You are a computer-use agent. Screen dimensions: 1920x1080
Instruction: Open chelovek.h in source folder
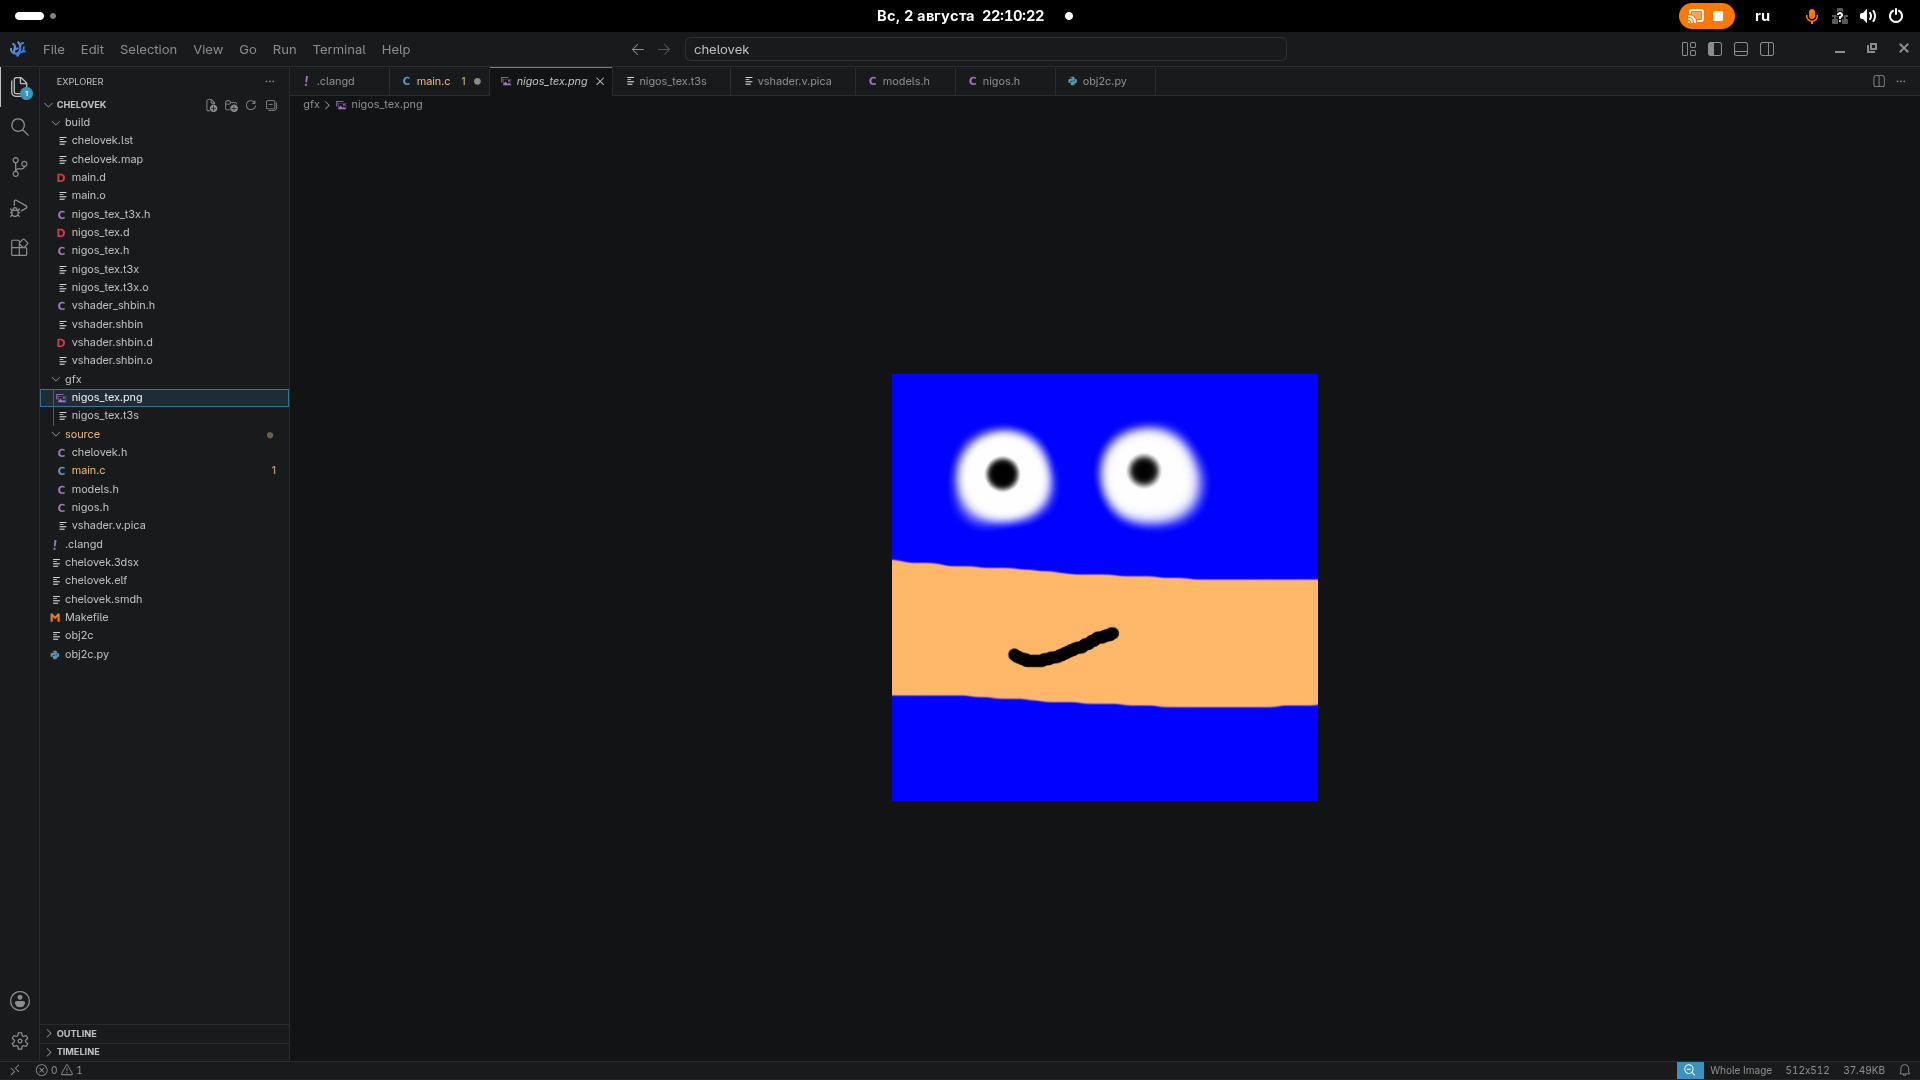point(164,453)
